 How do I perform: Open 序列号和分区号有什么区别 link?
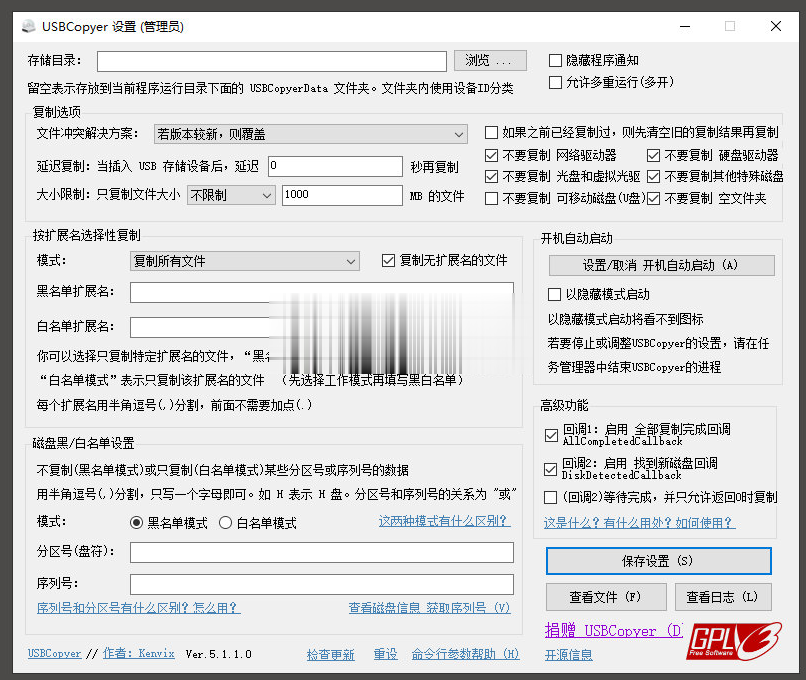tap(138, 608)
